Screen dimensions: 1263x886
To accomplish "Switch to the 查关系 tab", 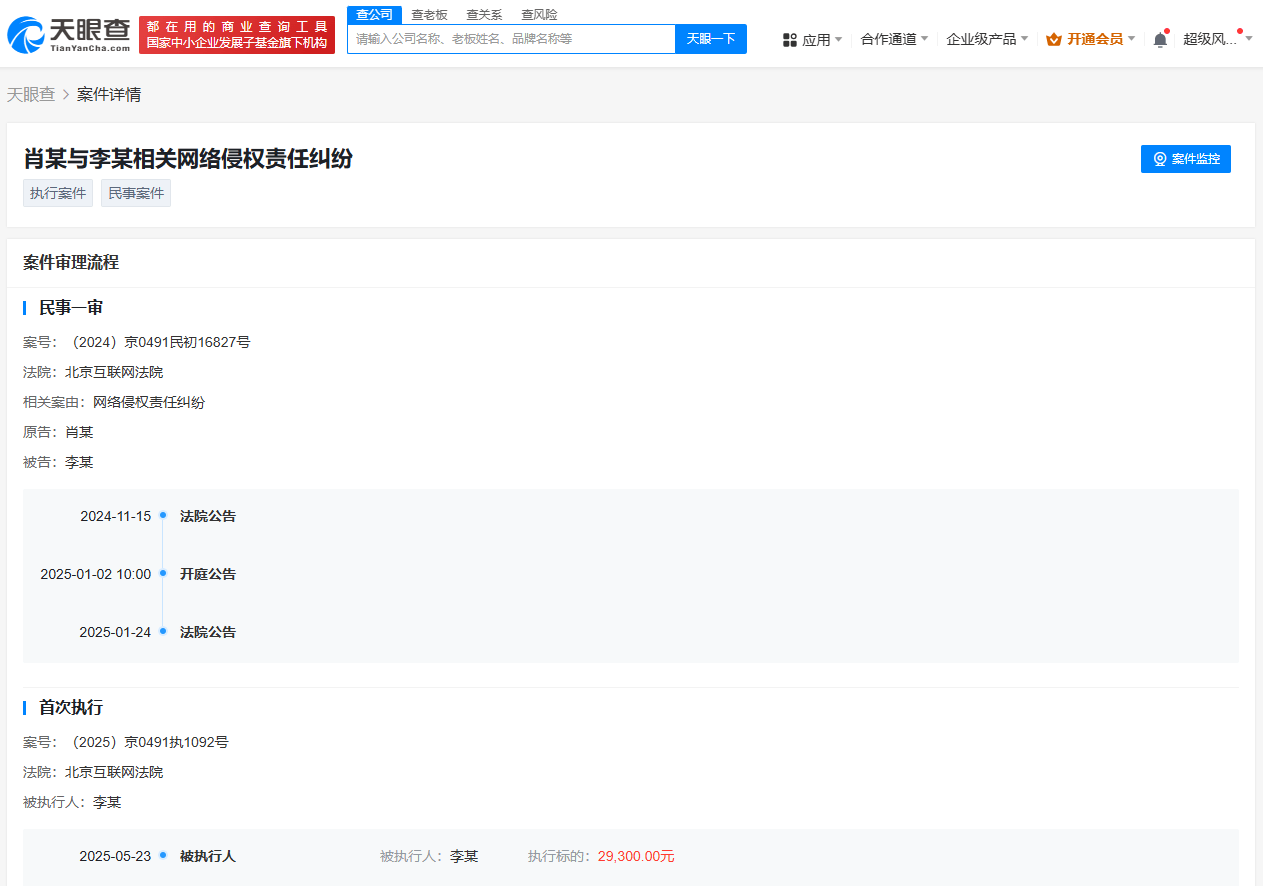I will pyautogui.click(x=484, y=14).
